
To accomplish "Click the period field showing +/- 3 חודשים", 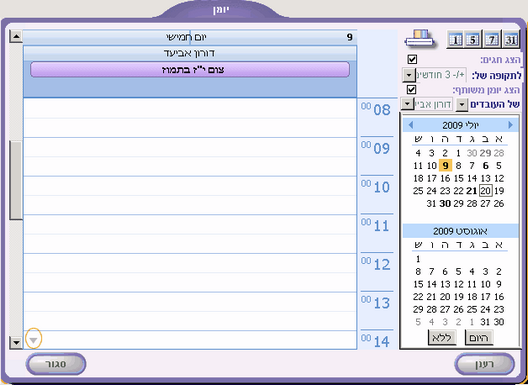I will 441,75.
